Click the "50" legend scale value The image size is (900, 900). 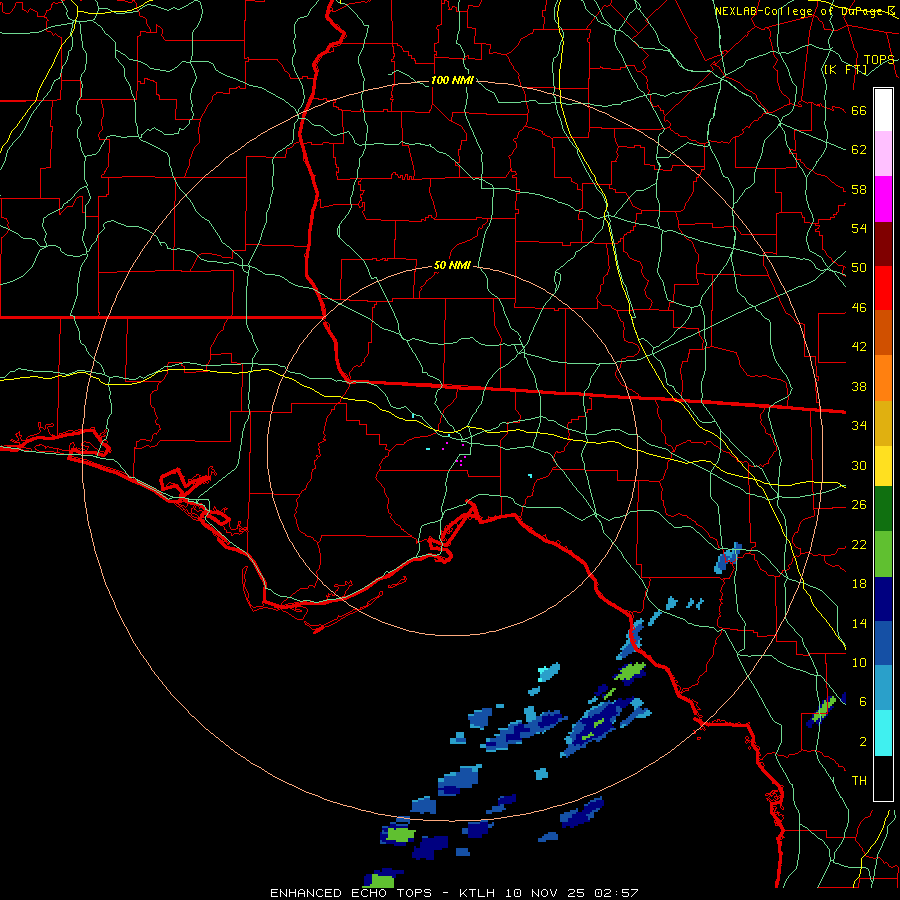point(859,268)
